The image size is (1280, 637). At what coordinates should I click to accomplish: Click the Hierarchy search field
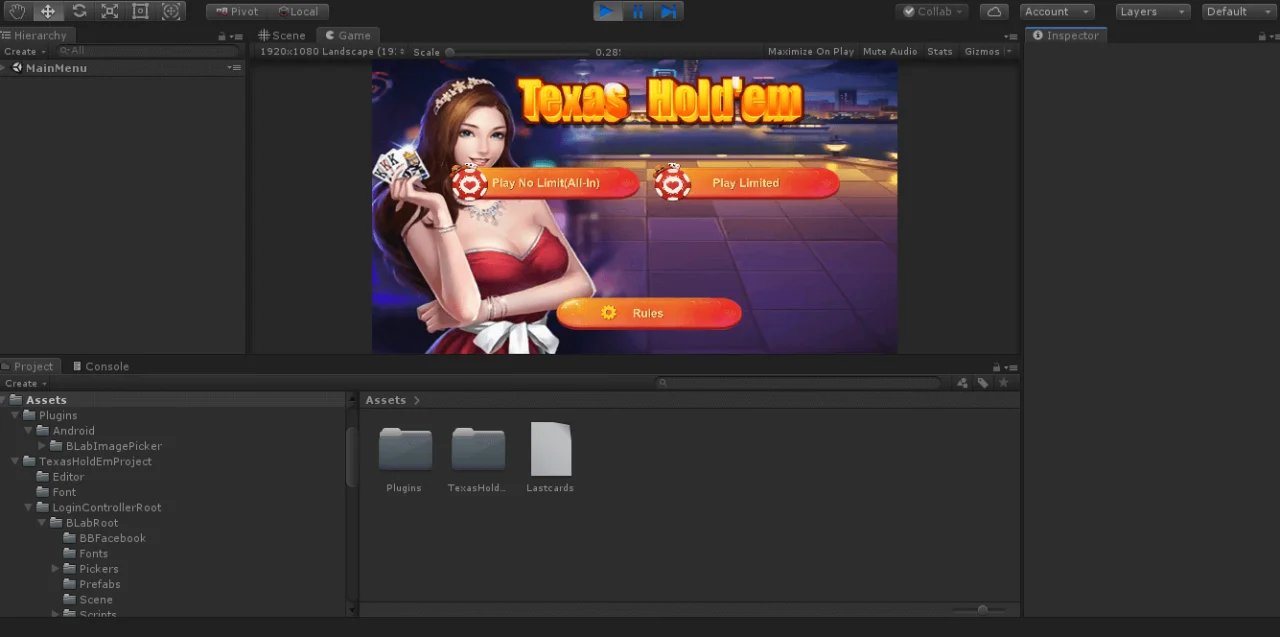pyautogui.click(x=147, y=51)
